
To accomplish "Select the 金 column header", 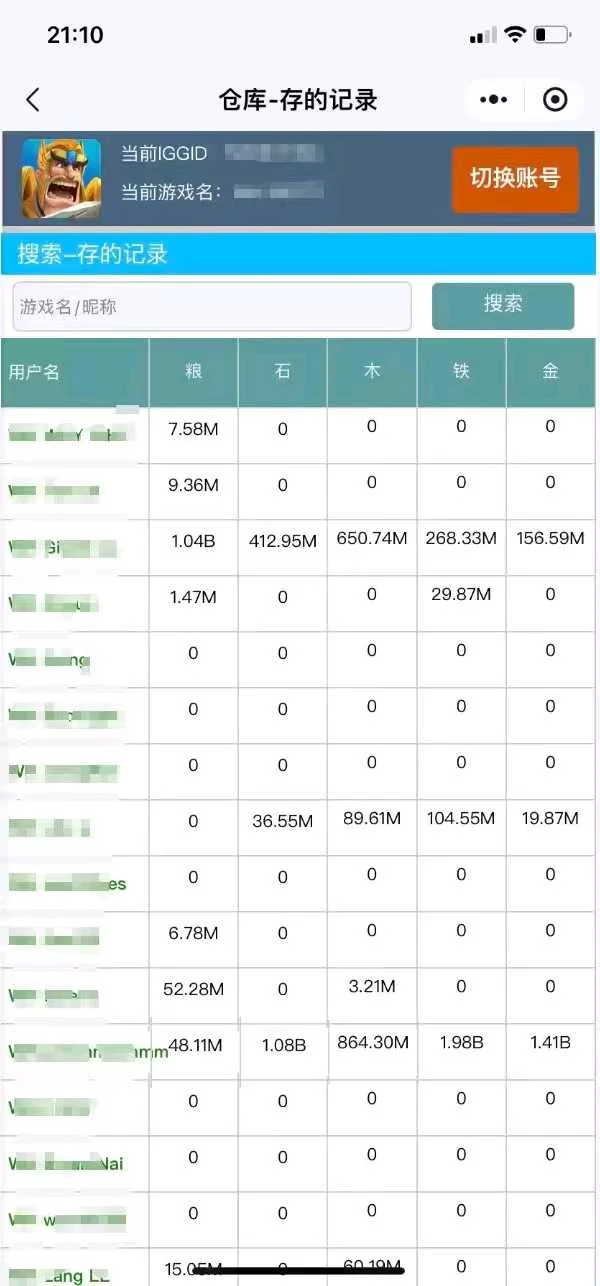I will pyautogui.click(x=550, y=372).
